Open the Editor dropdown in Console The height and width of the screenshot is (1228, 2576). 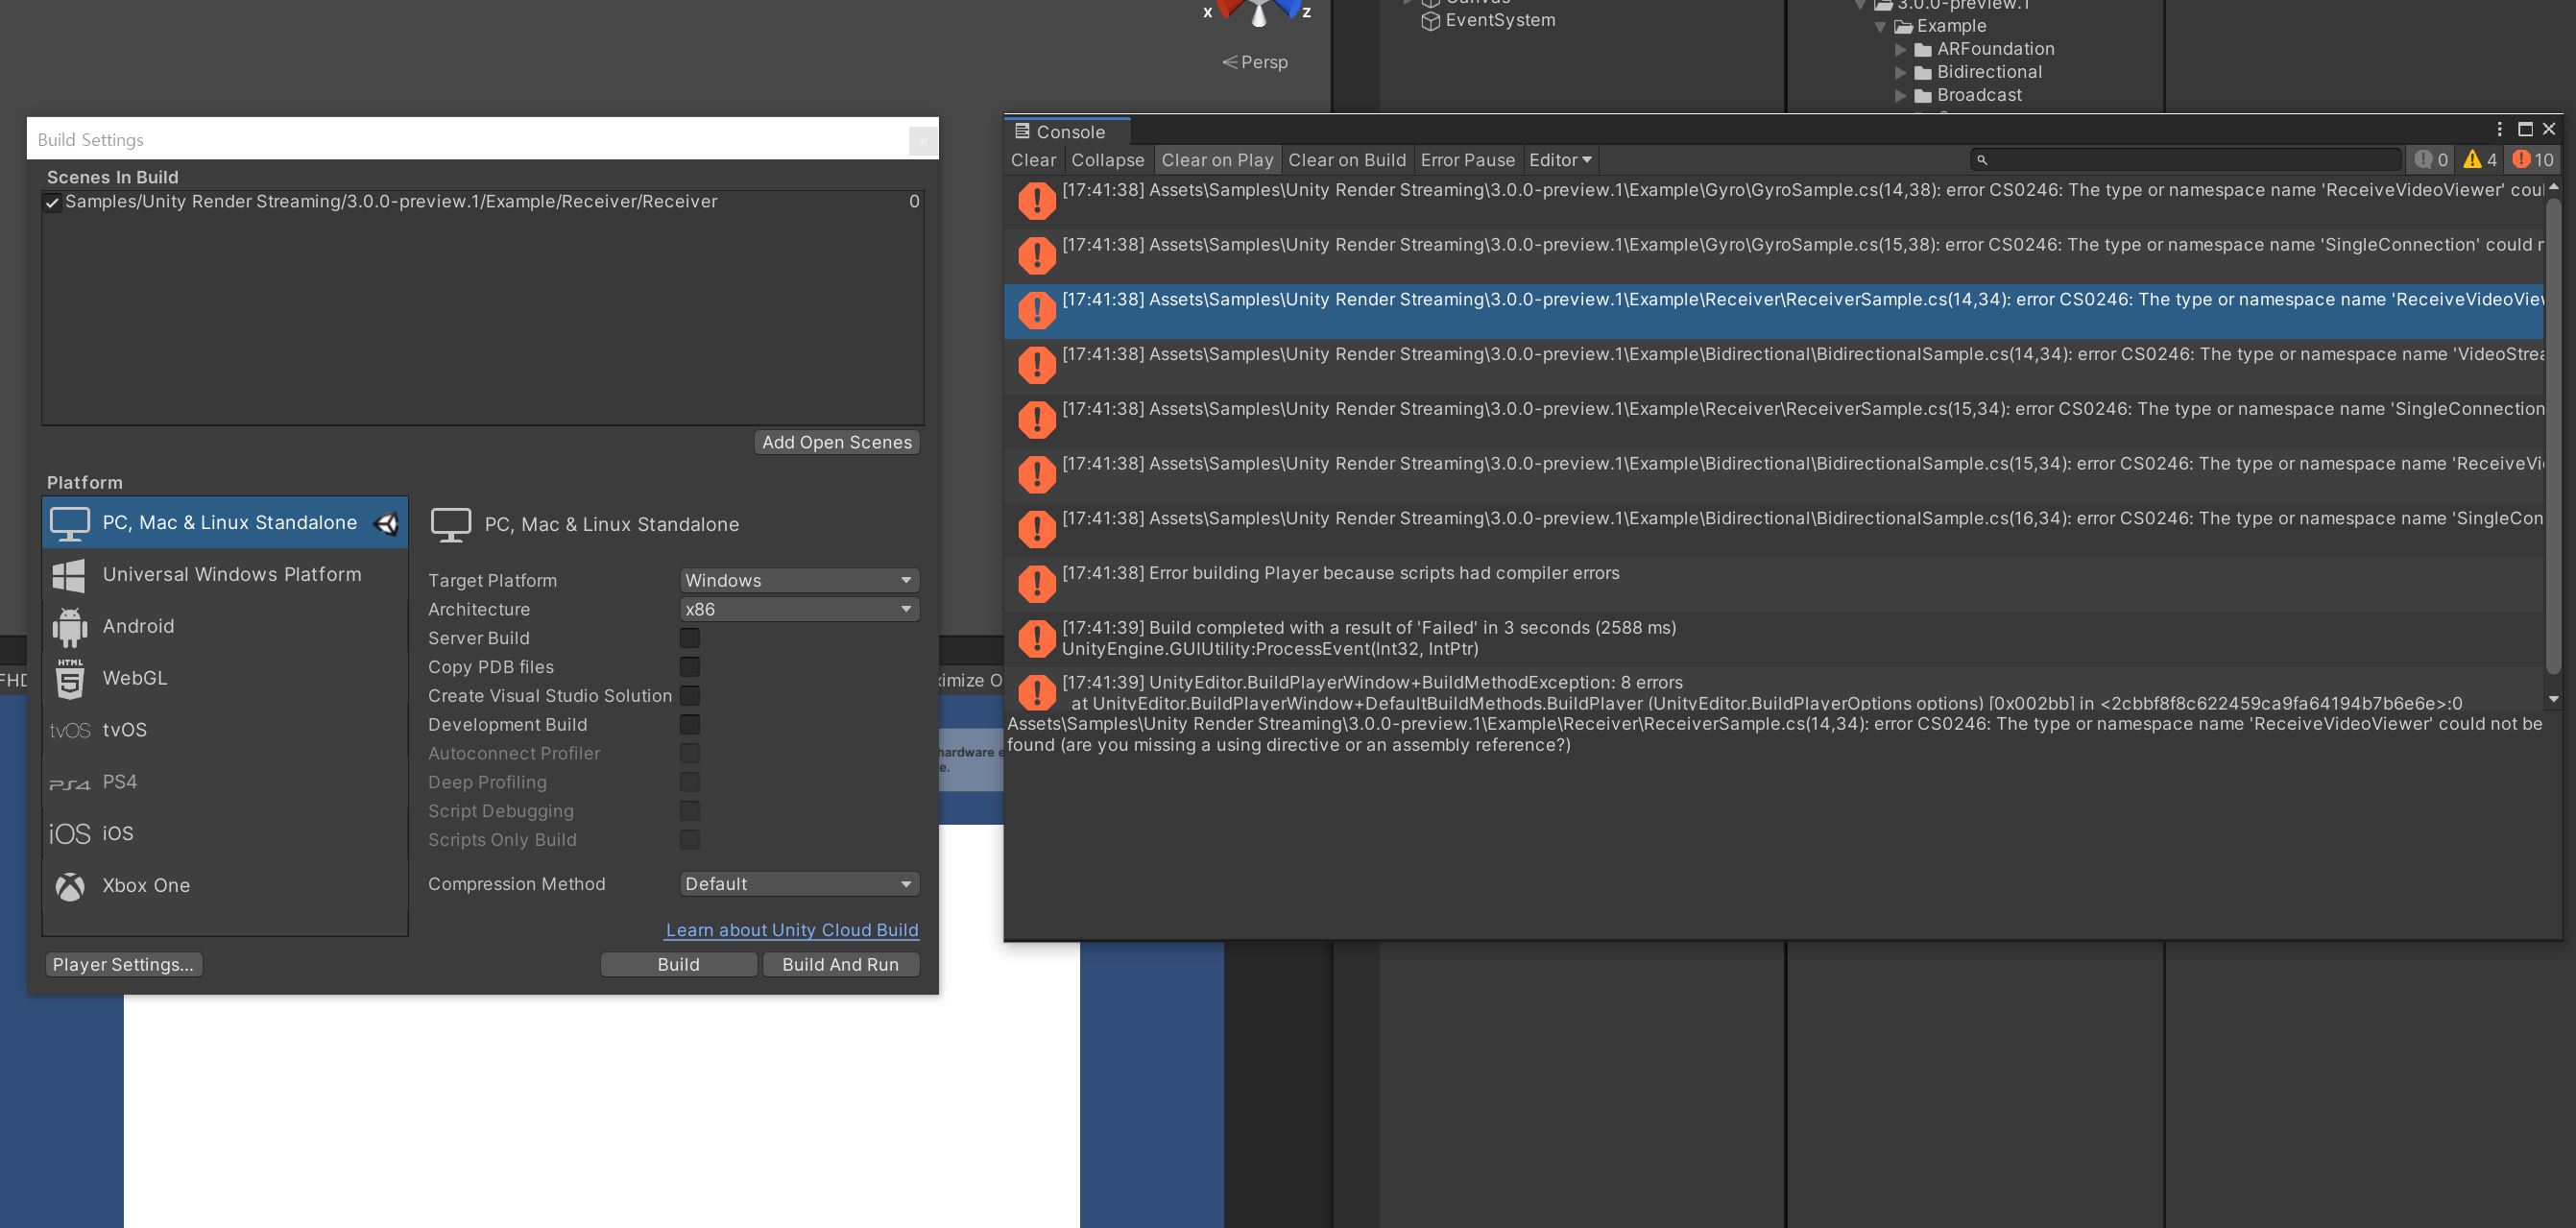coord(1559,160)
